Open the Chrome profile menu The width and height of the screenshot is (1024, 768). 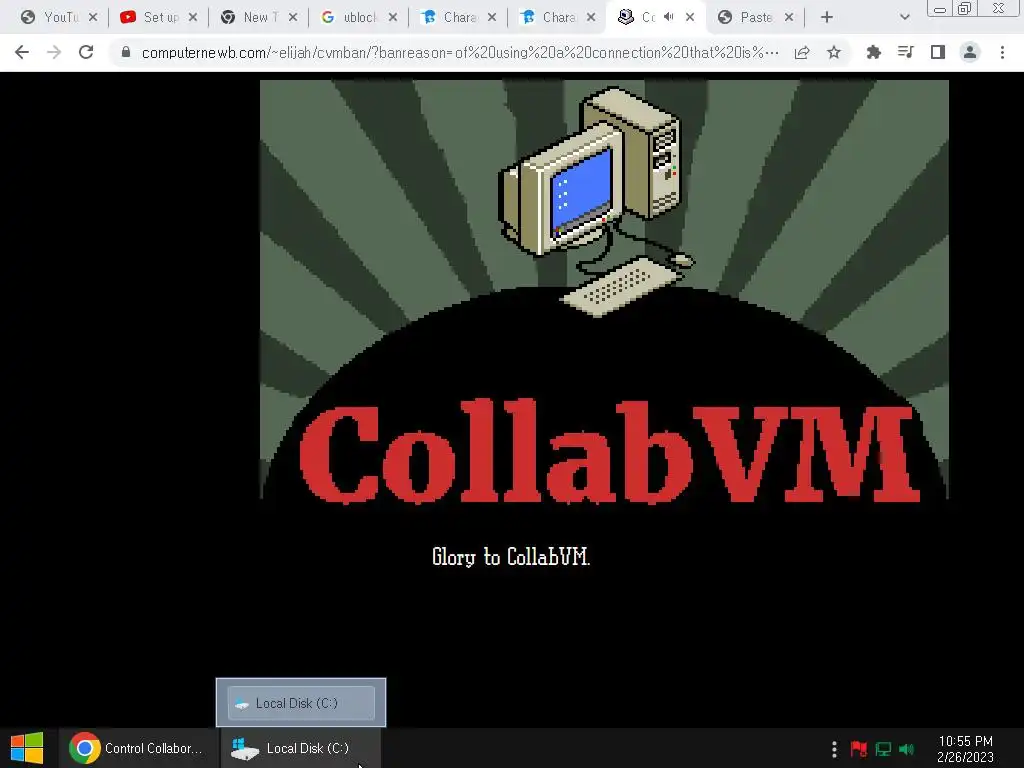click(x=970, y=52)
